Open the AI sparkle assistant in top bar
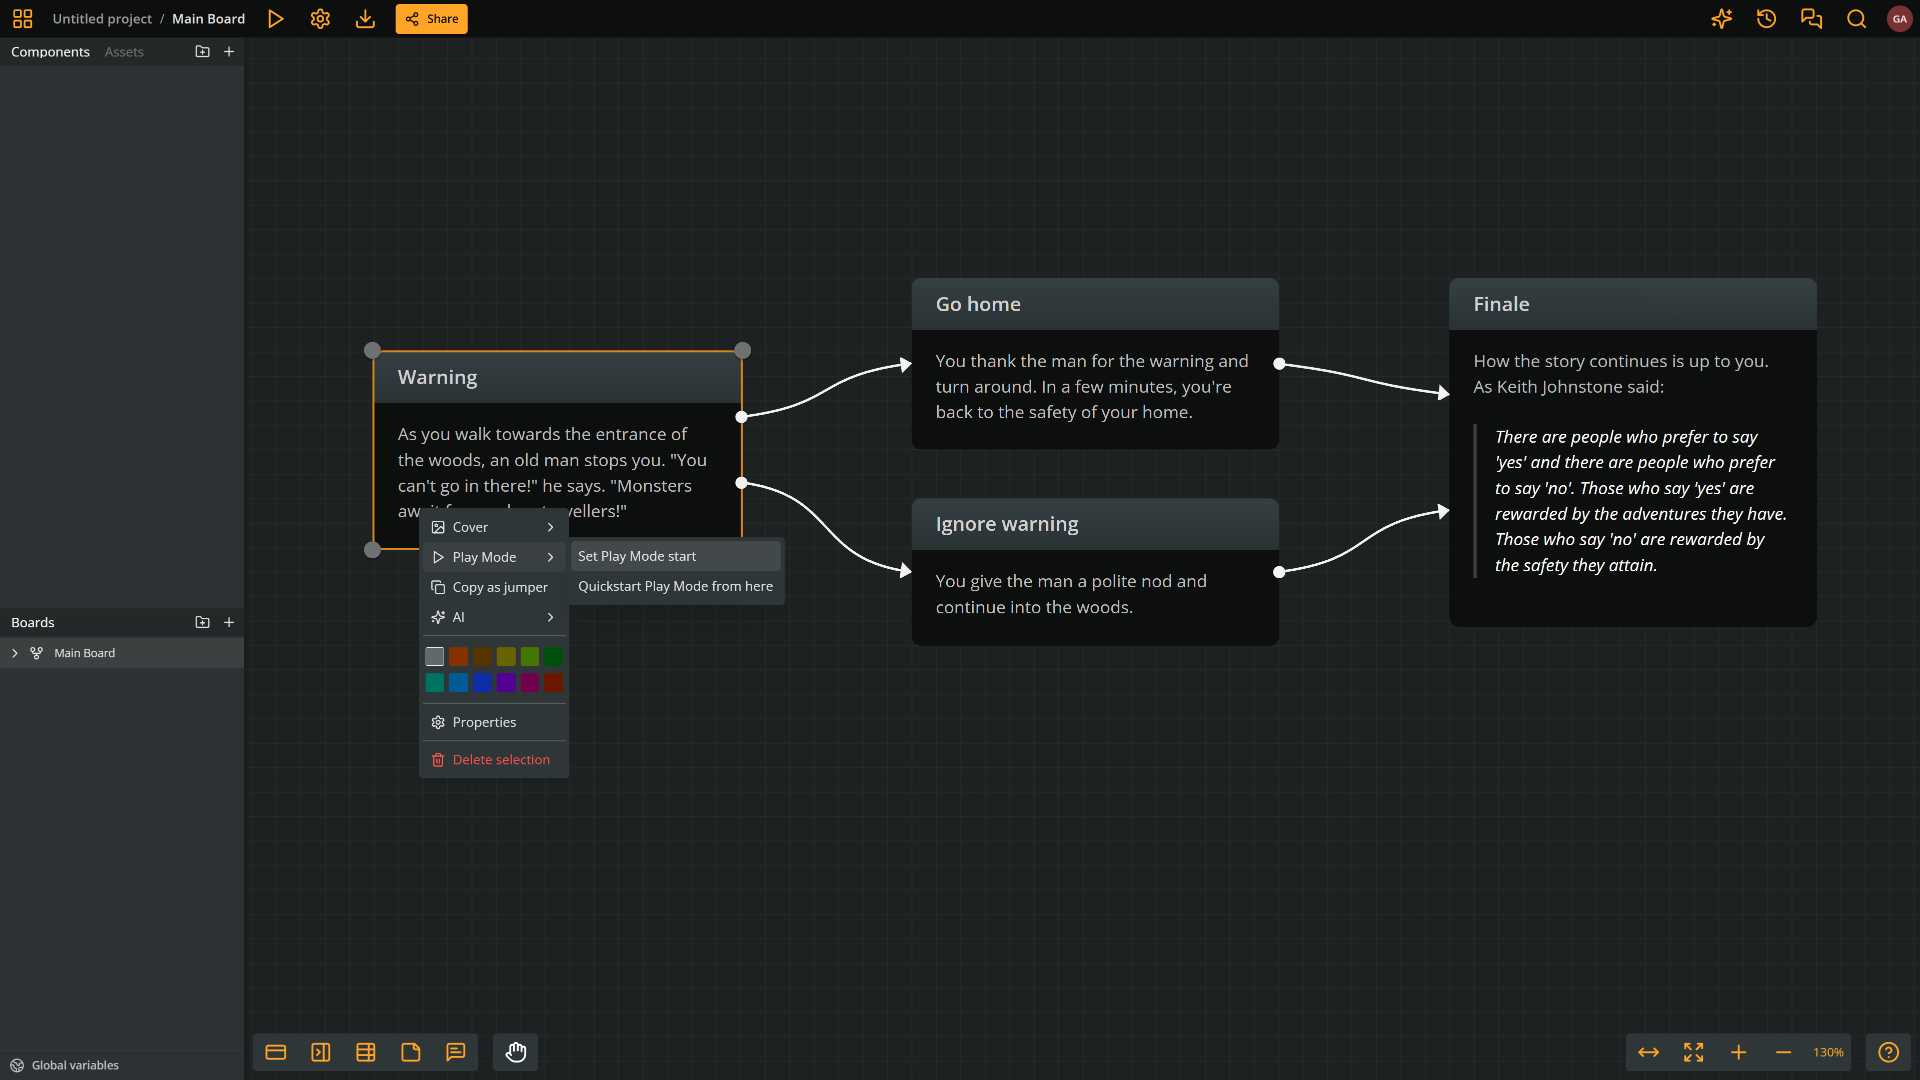The height and width of the screenshot is (1080, 1920). [1721, 19]
